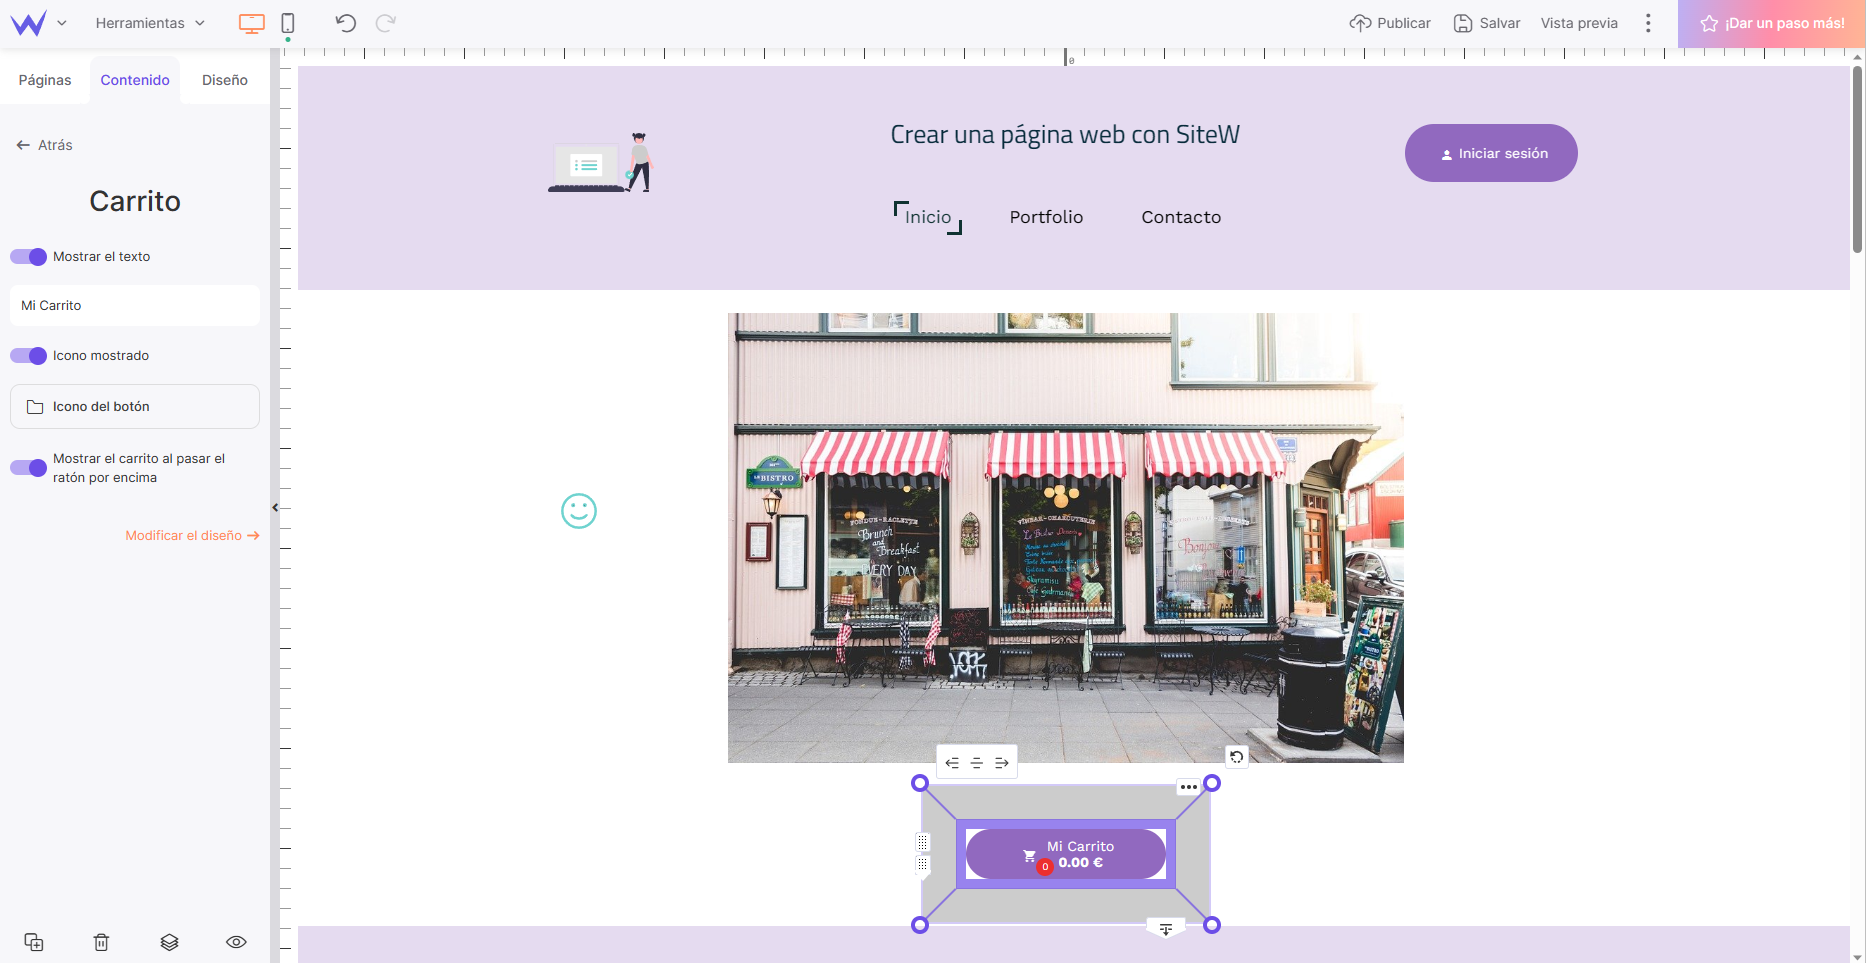The image size is (1866, 963).
Task: Click the redo arrow icon
Action: 386,23
